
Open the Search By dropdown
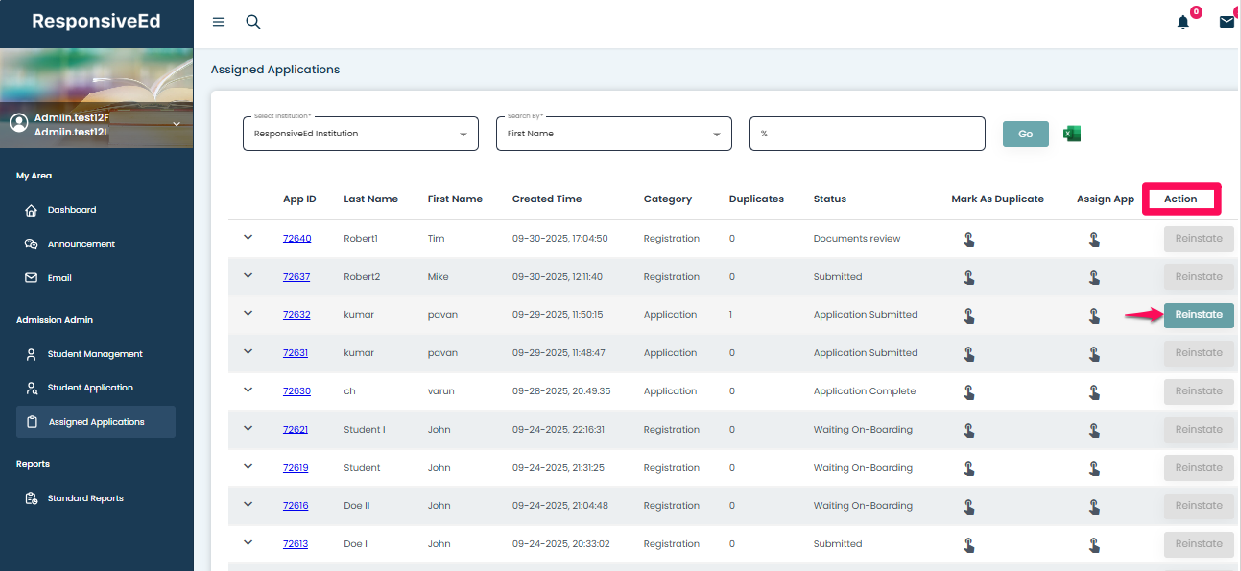pyautogui.click(x=613, y=134)
